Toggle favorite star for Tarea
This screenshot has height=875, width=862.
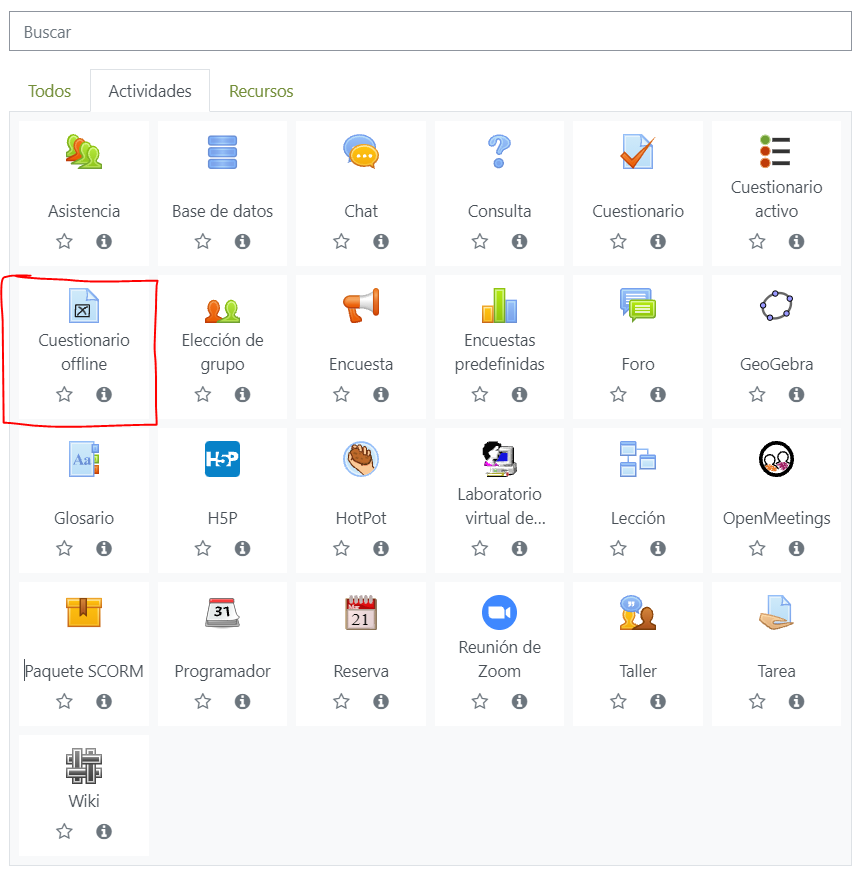757,701
